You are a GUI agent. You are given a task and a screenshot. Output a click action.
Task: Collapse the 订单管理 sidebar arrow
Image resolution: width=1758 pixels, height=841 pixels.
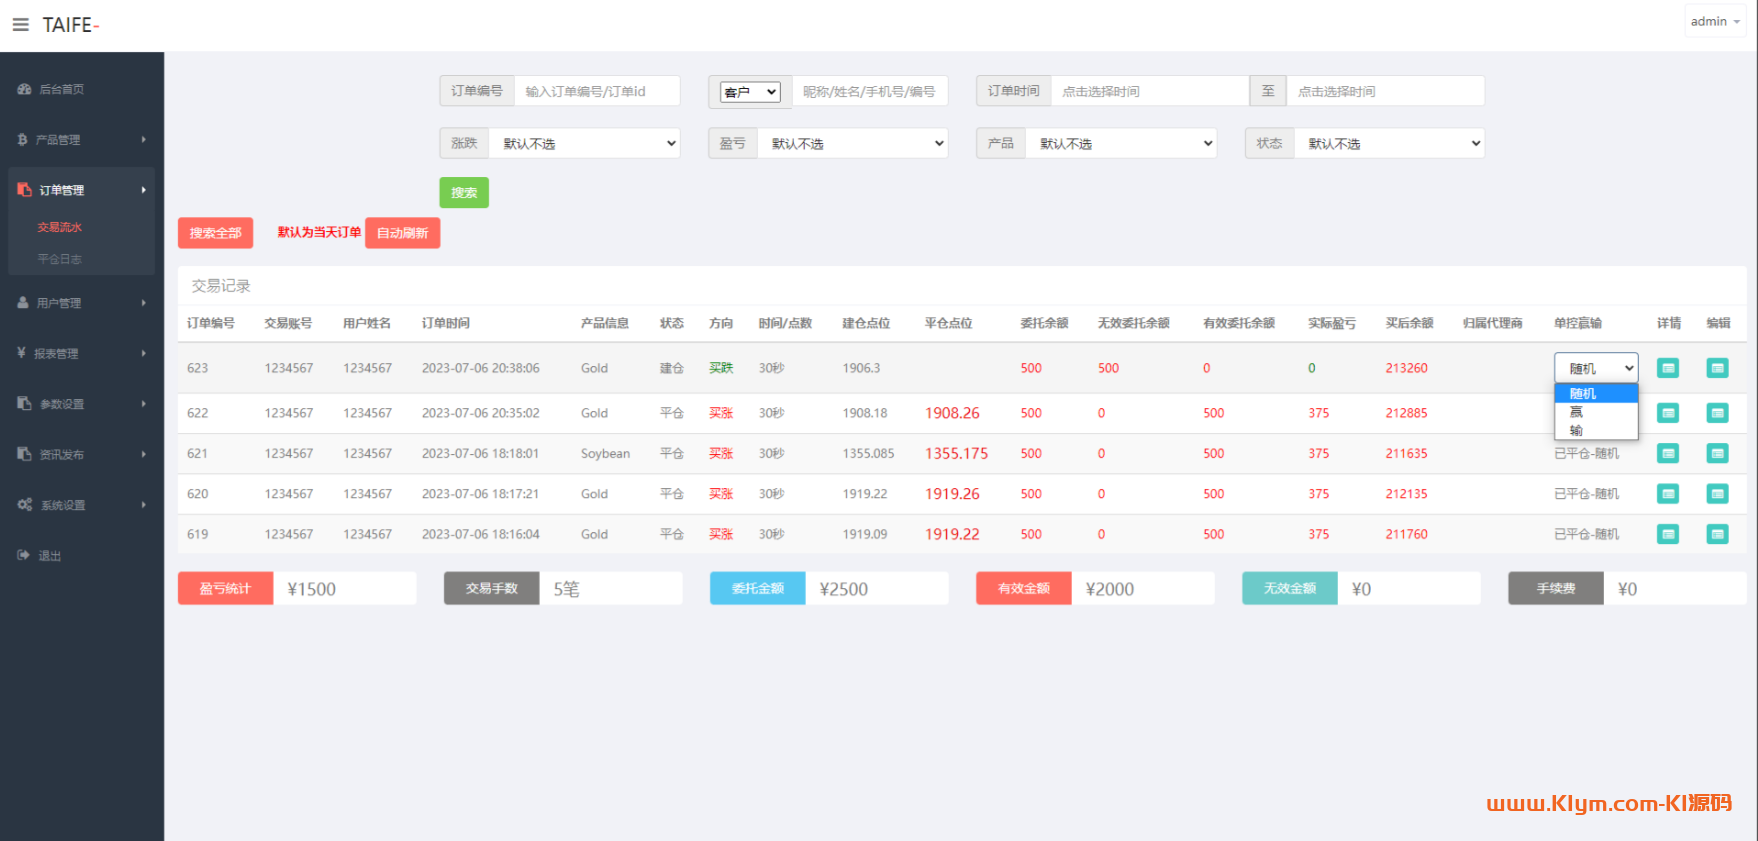coord(144,190)
